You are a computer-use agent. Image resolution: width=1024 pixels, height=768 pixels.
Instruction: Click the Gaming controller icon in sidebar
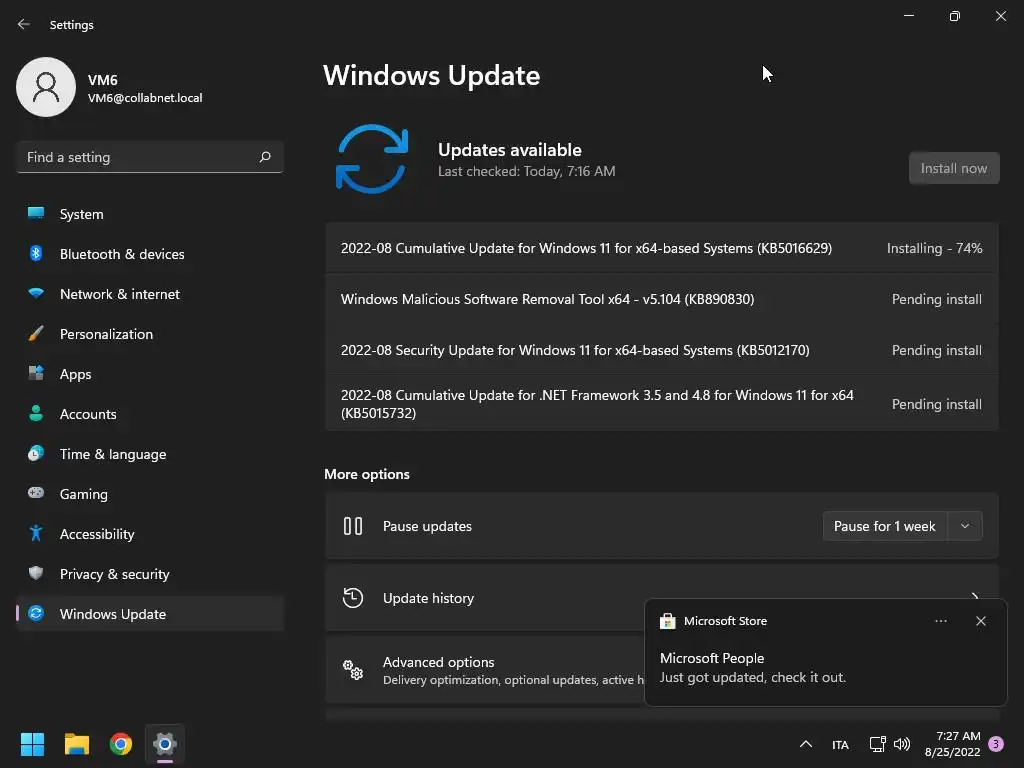tap(36, 493)
